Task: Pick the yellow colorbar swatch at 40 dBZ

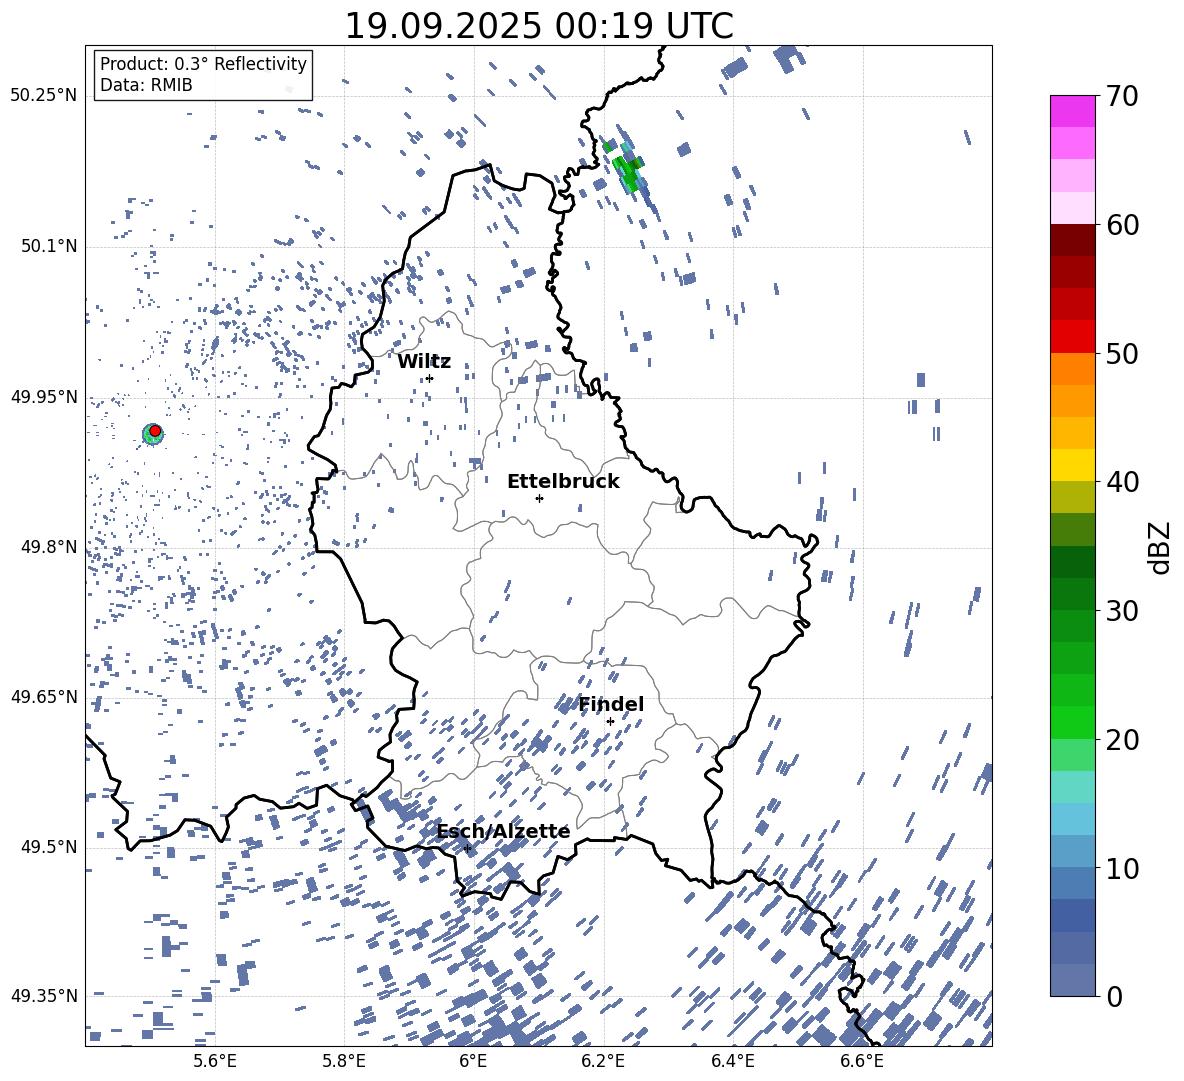Action: (x=1073, y=465)
